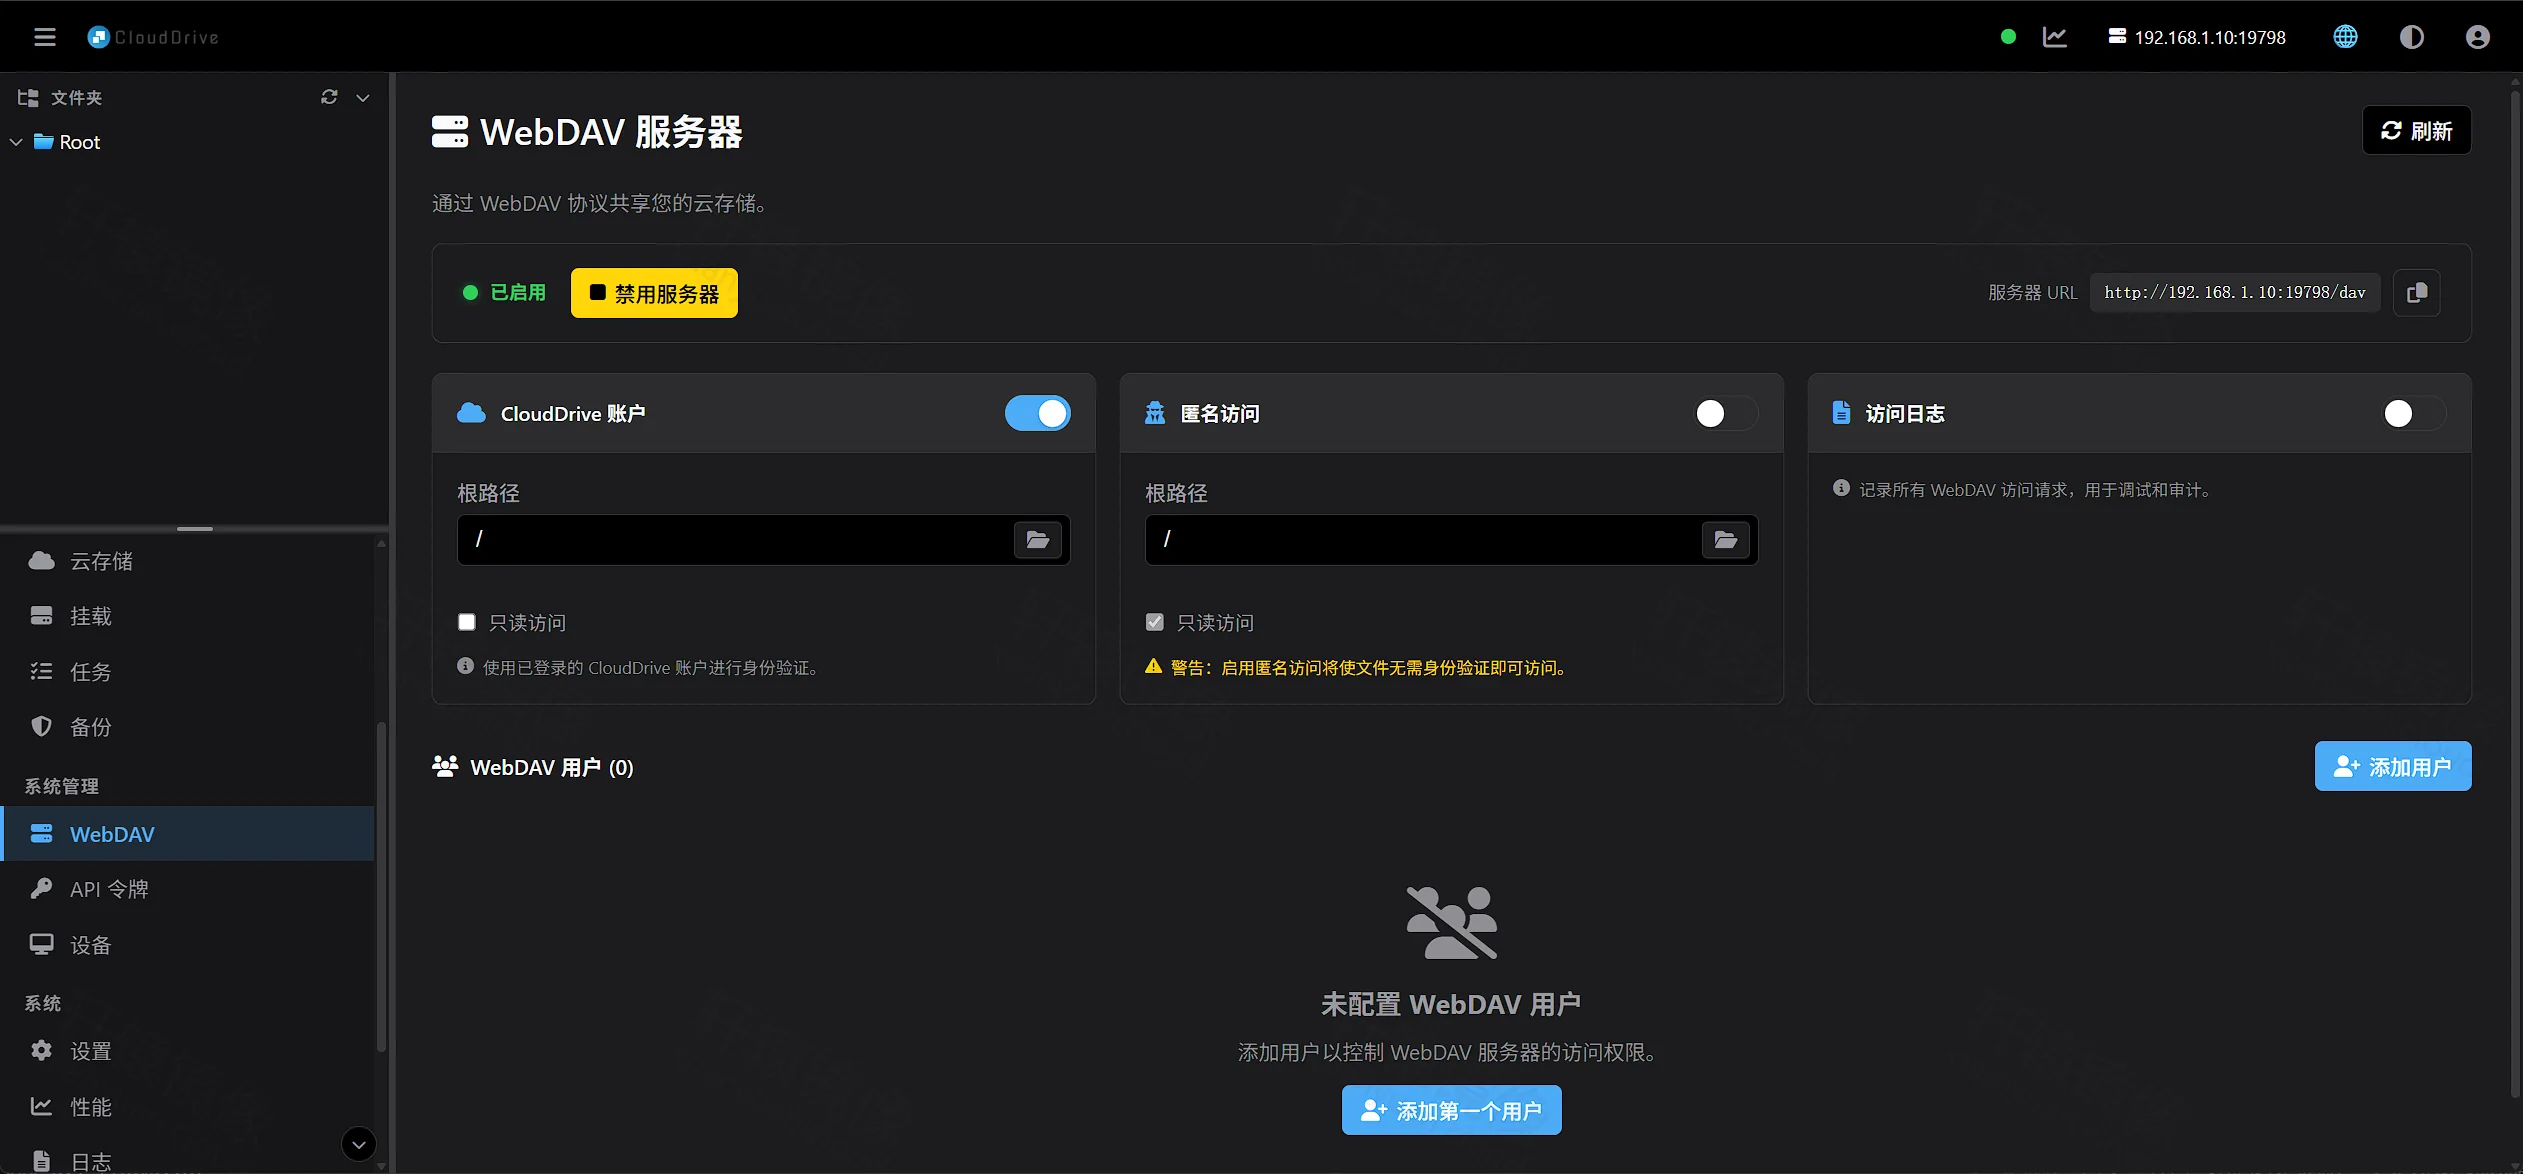Click the 未配置 WebDAV 用户 heading
The width and height of the screenshot is (2523, 1174).
[x=1451, y=1004]
